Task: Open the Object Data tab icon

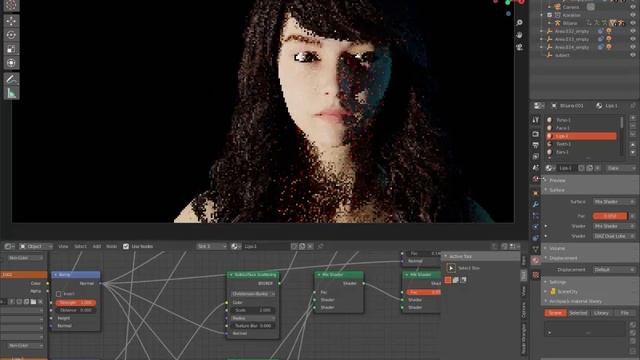Action: coord(536,249)
